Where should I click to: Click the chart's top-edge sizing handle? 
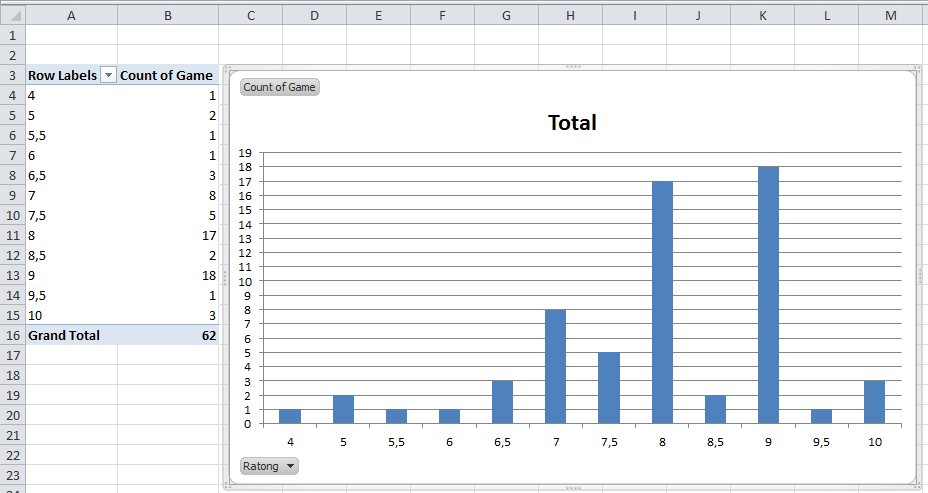[x=572, y=67]
